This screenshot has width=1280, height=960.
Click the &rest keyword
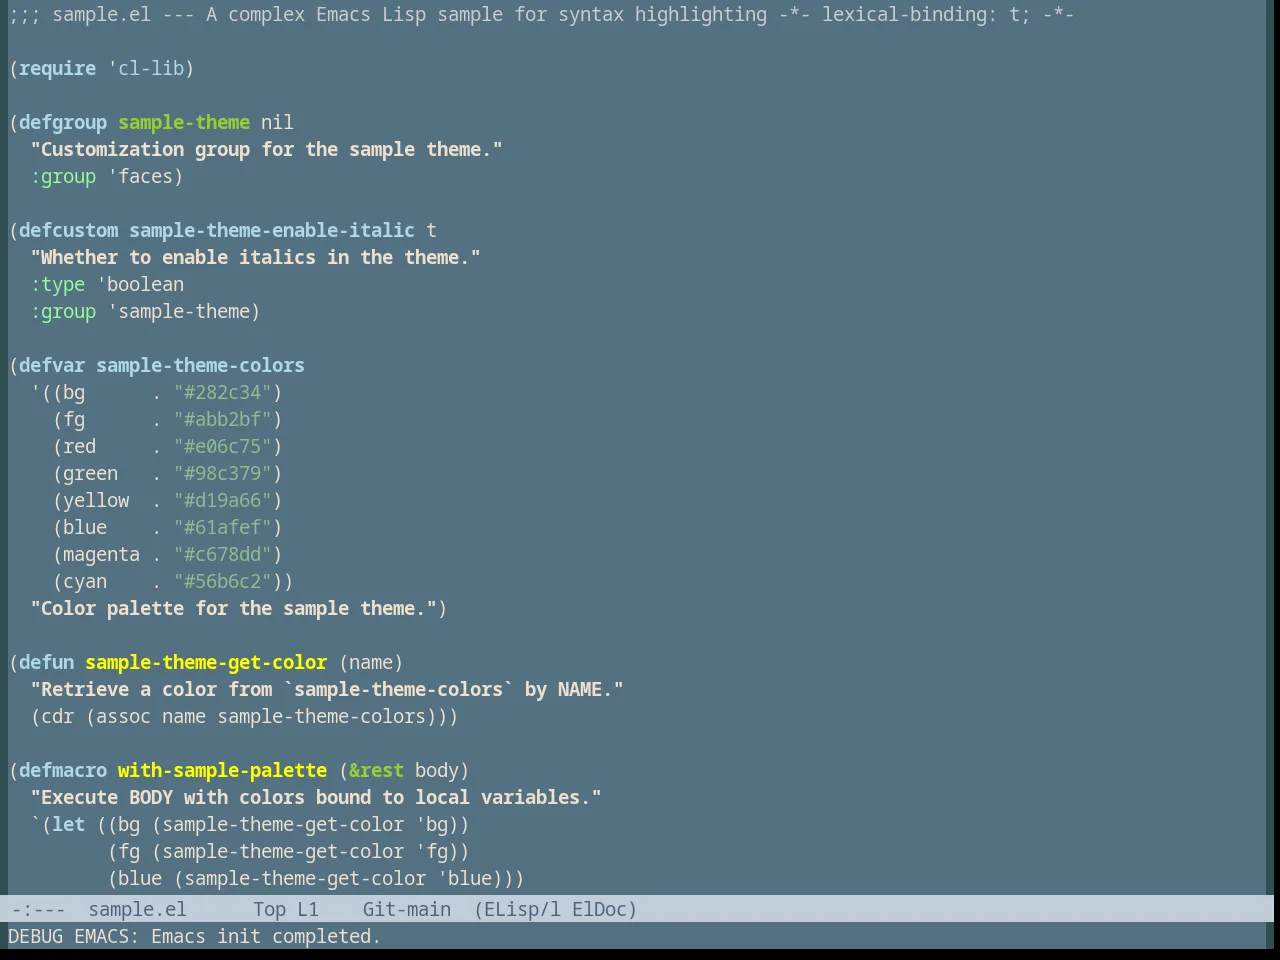coord(376,770)
